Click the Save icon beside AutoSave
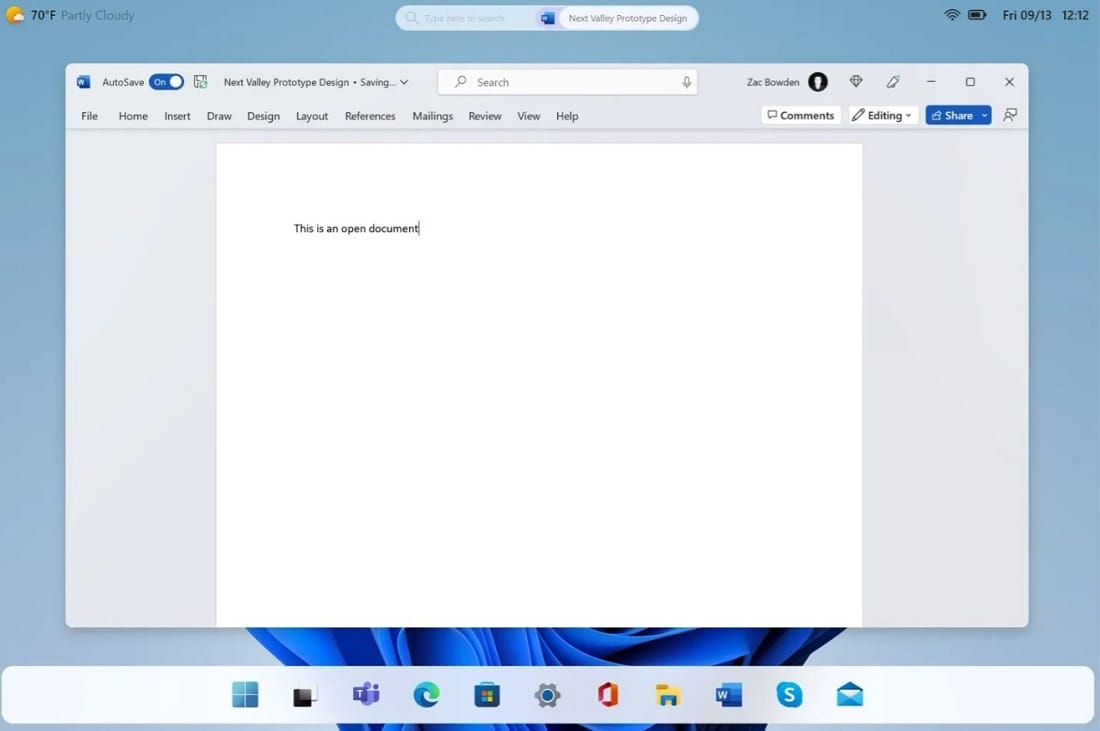Viewport: 1100px width, 731px height. click(199, 81)
